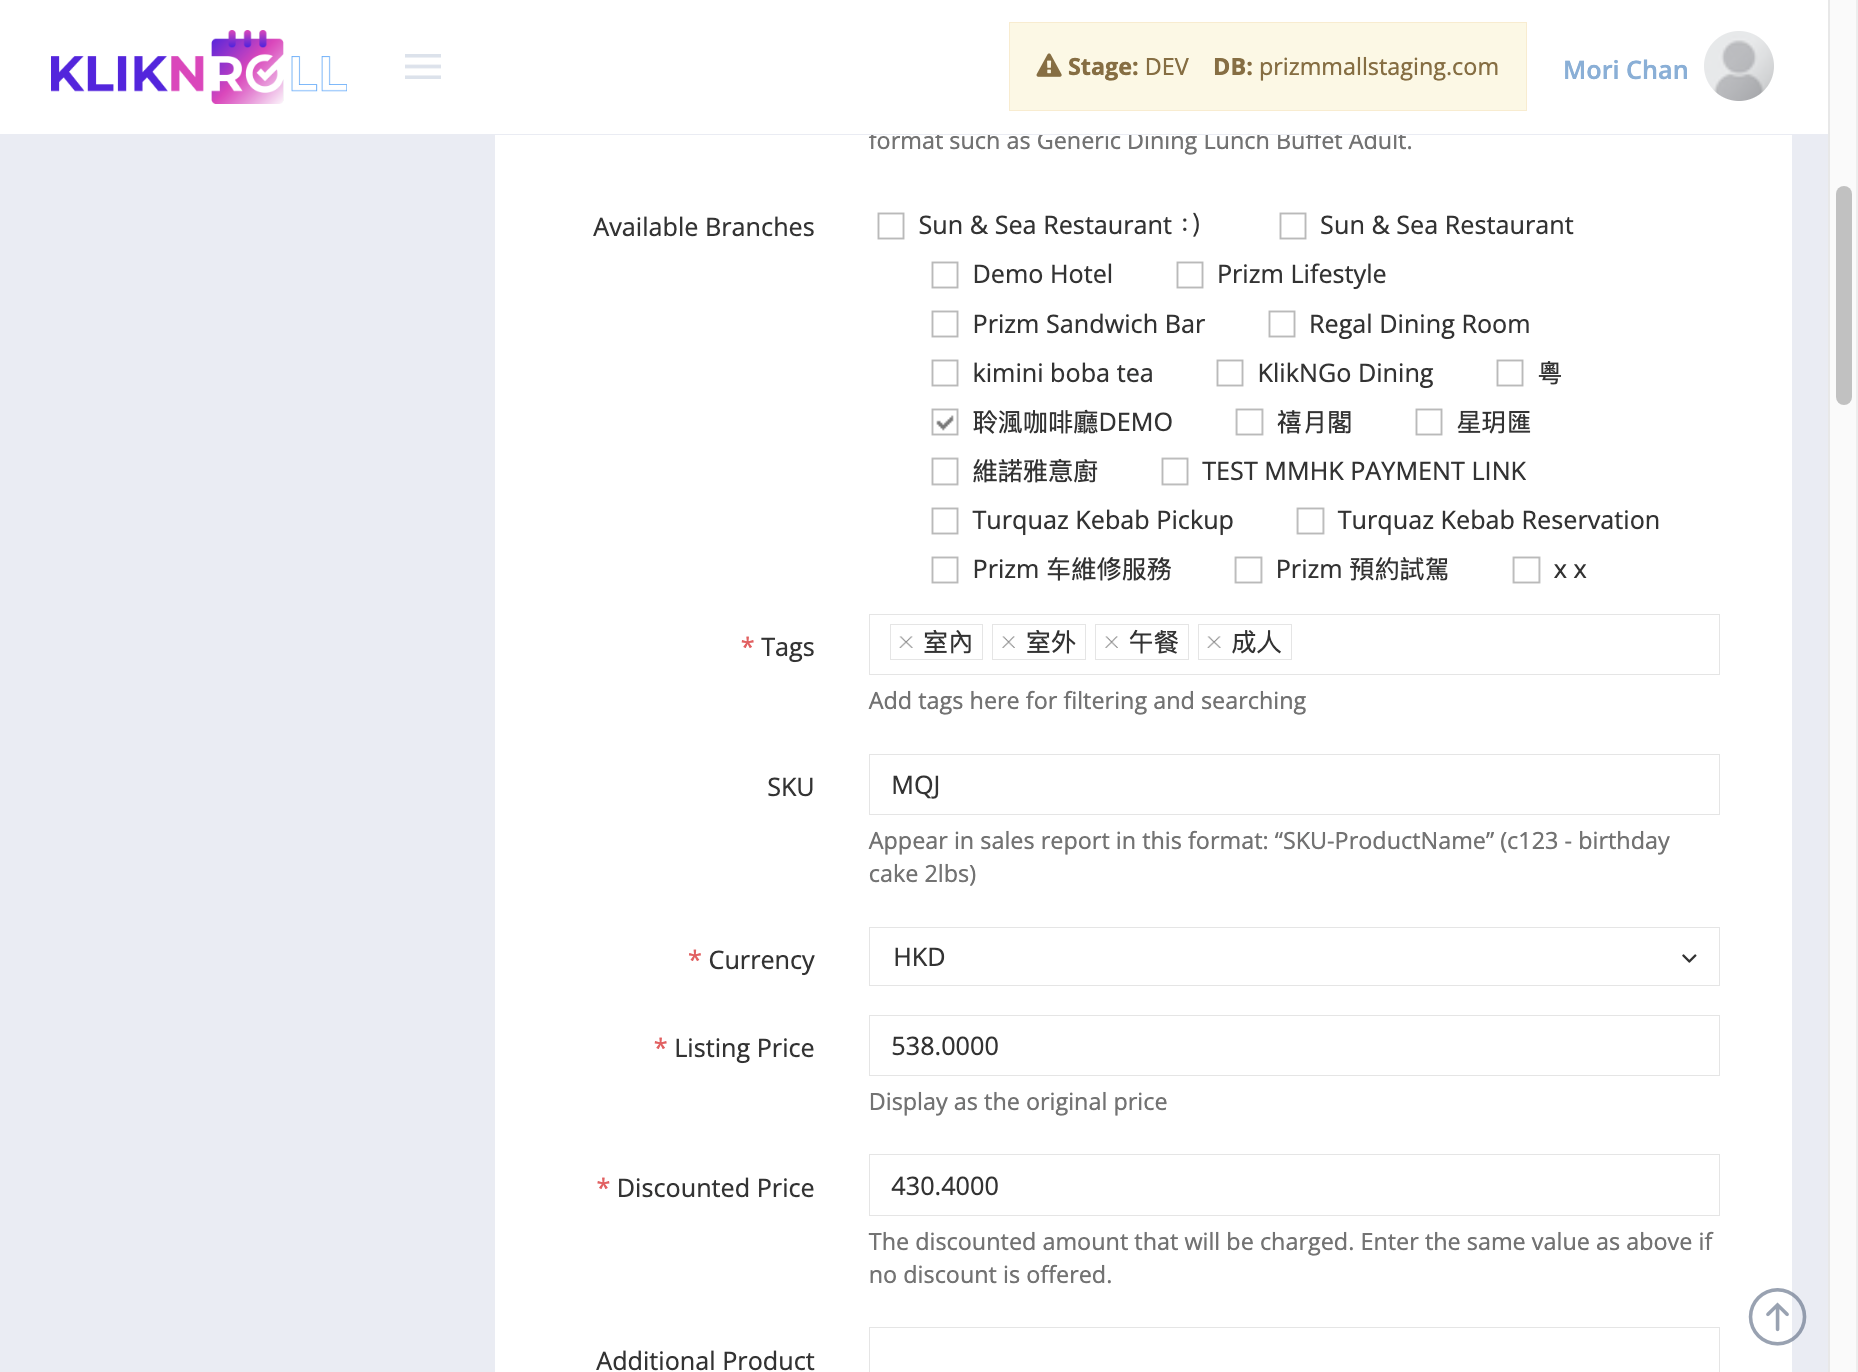The height and width of the screenshot is (1372, 1858).
Task: Click the Mori Chan profile link
Action: (1625, 69)
